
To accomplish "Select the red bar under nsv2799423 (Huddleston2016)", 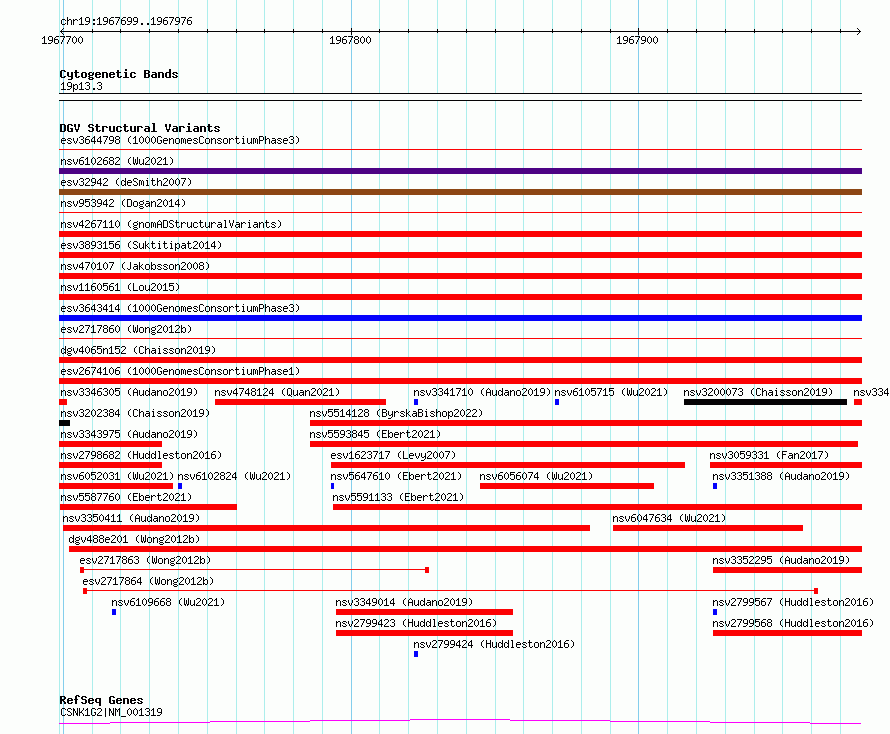I will click(425, 633).
